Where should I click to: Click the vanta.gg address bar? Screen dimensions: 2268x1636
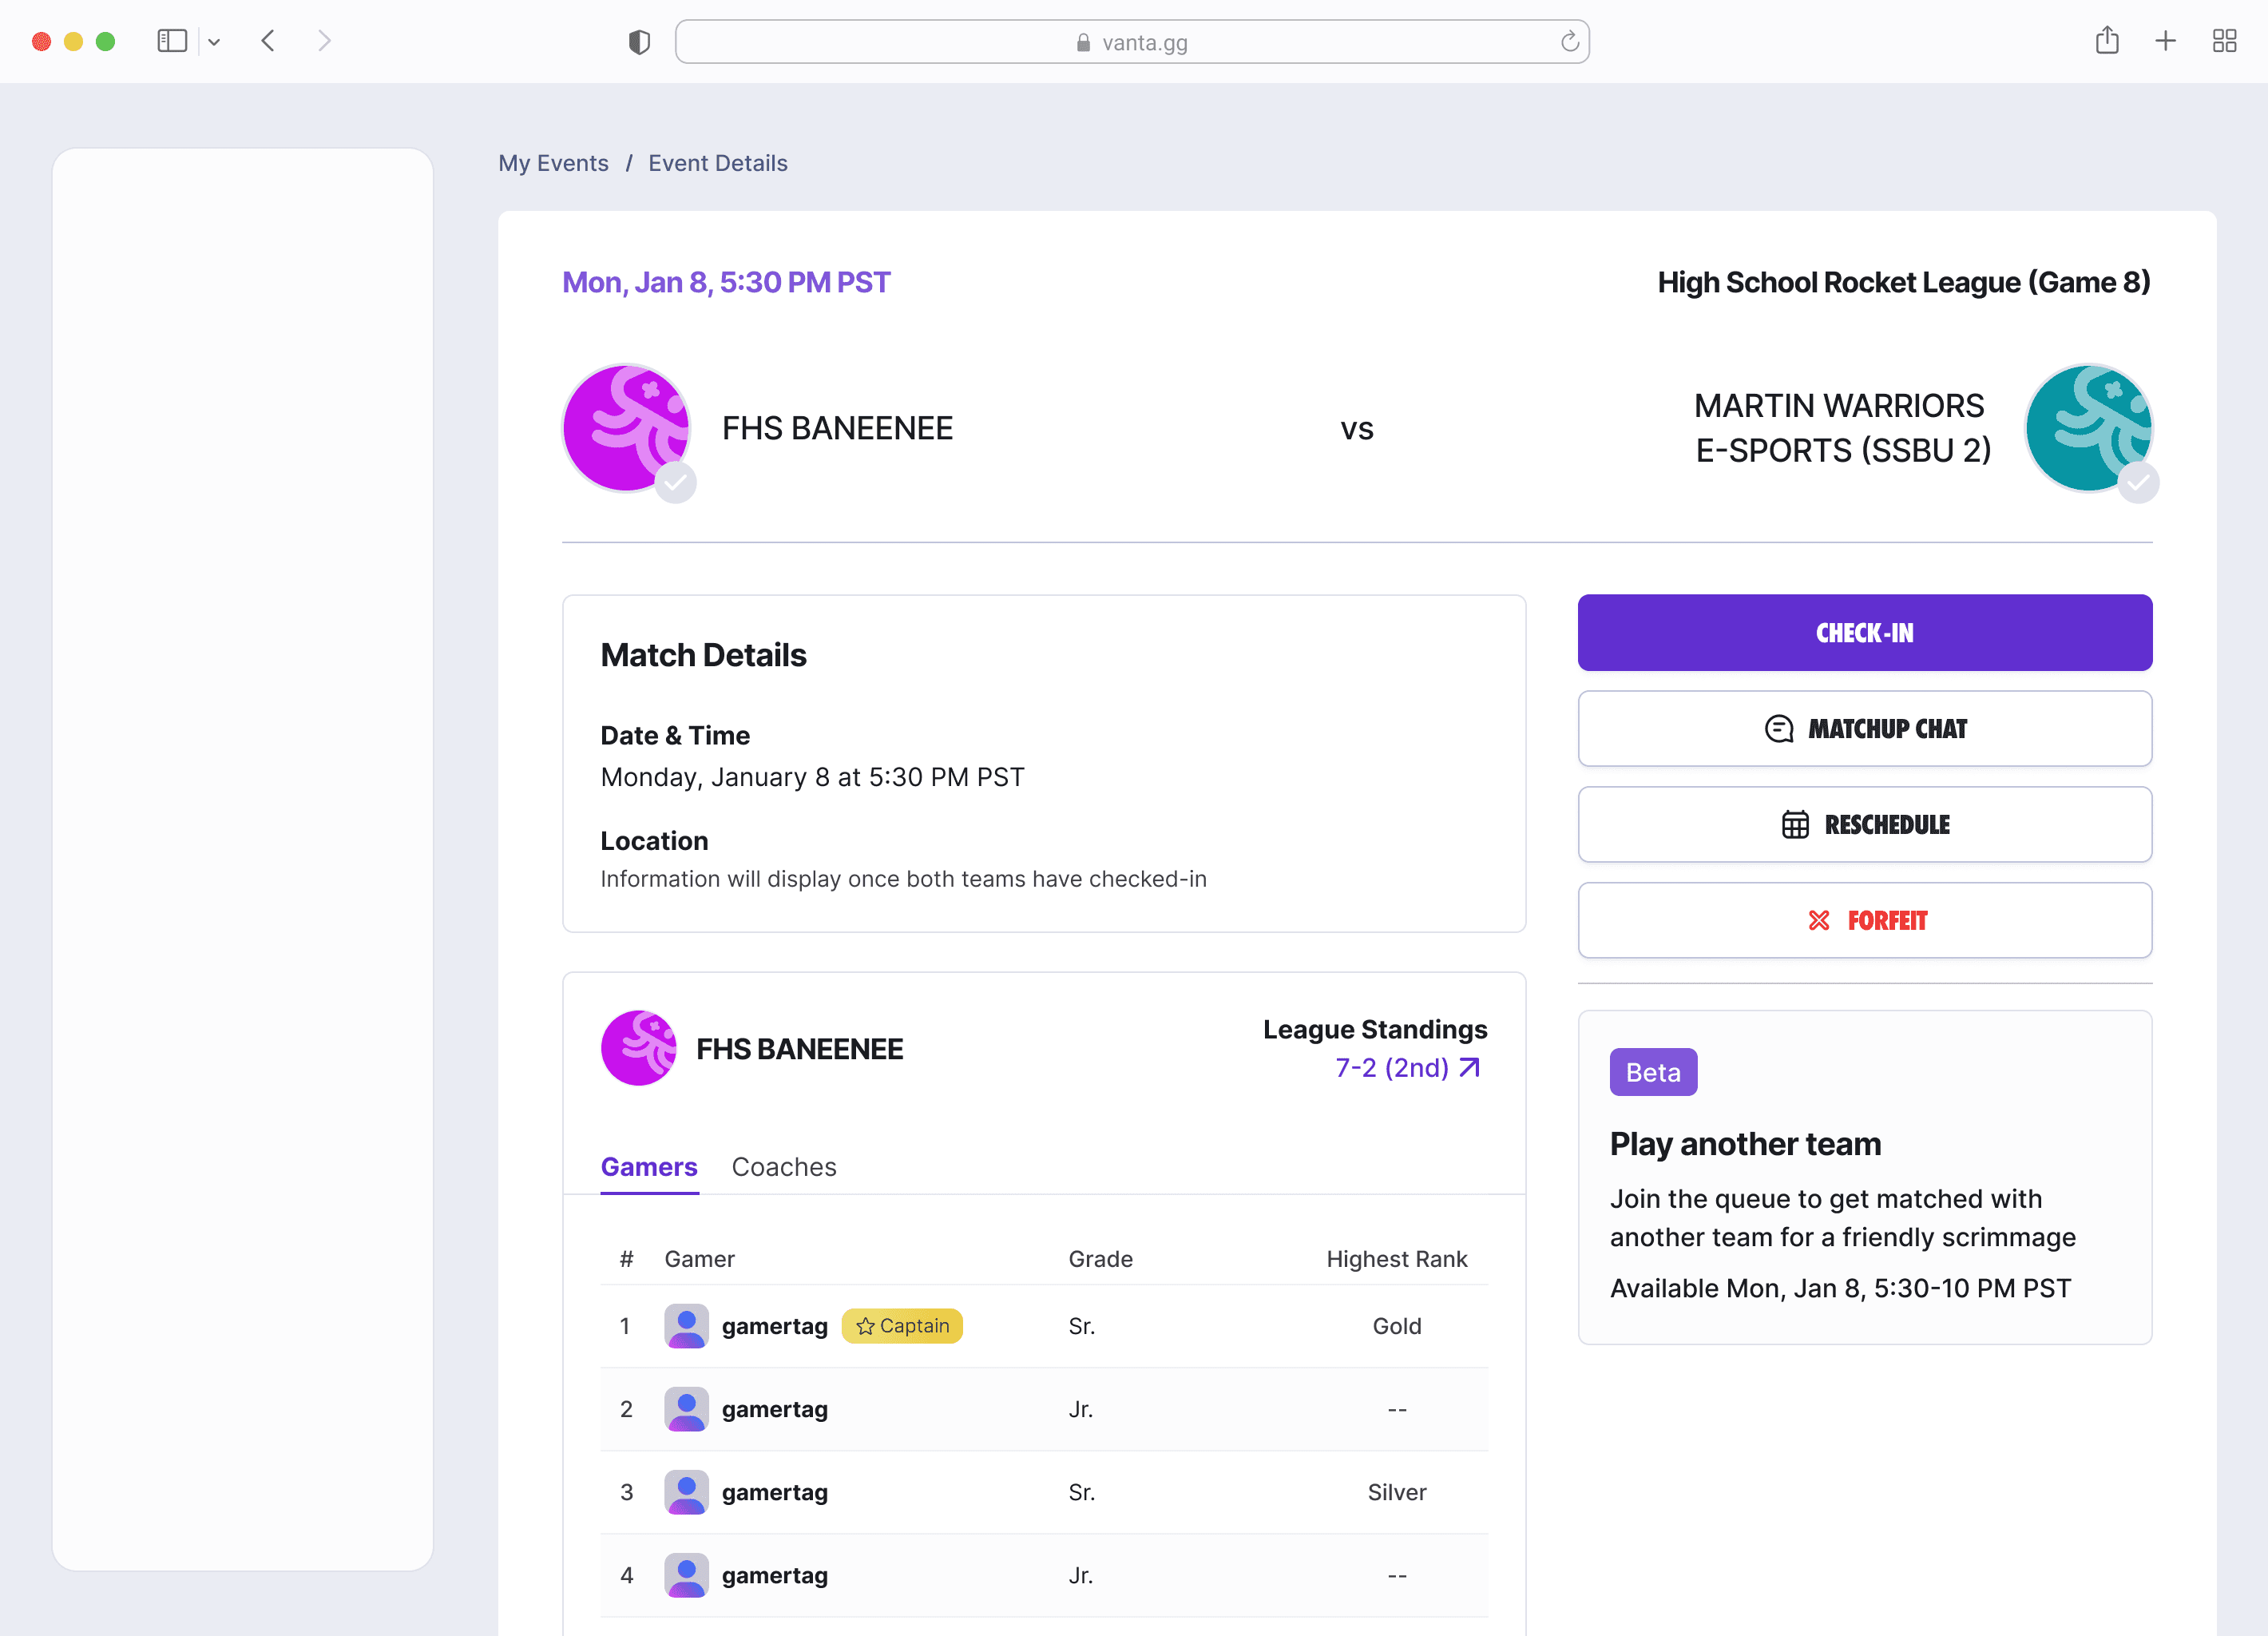click(x=1130, y=42)
